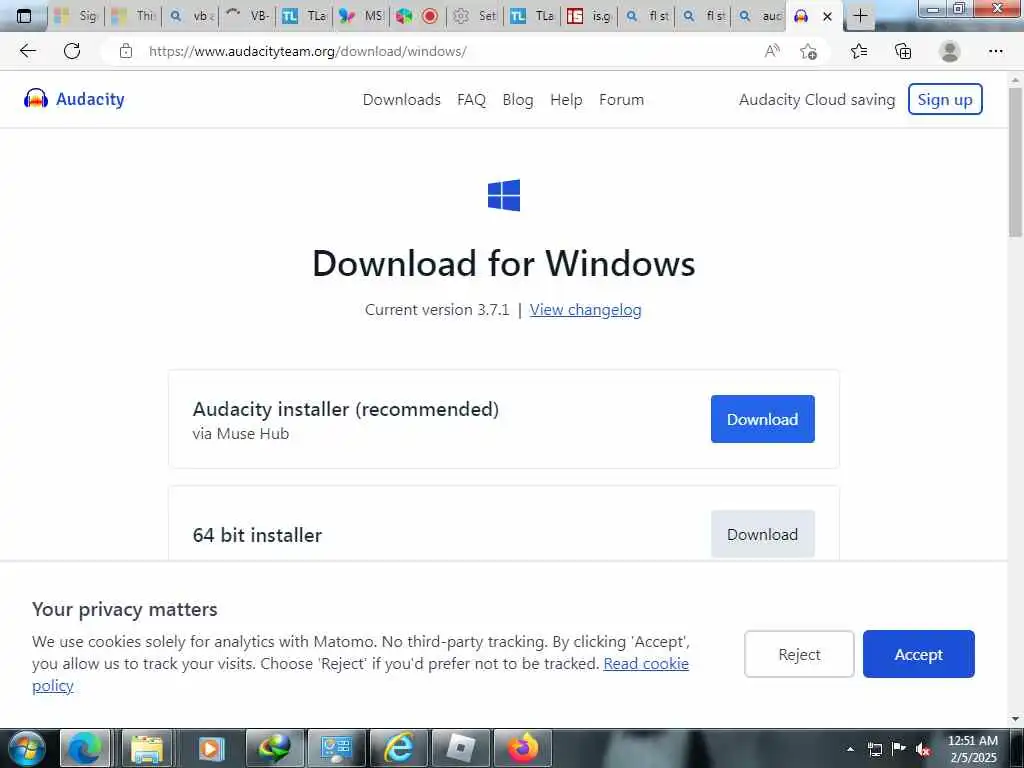Open the Action Center flag icon

pos(899,748)
